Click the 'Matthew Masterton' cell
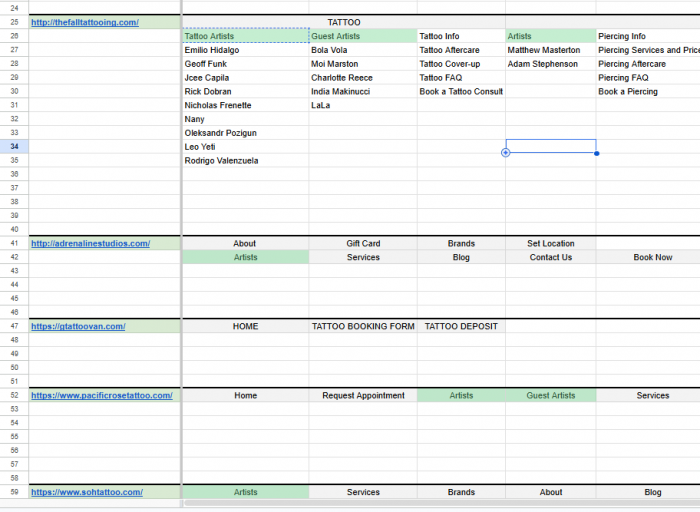Image resolution: width=700 pixels, height=512 pixels. click(550, 50)
